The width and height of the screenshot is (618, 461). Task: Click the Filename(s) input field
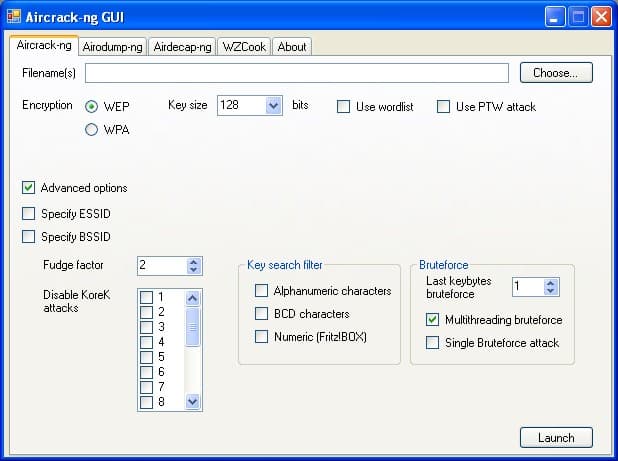[x=297, y=73]
